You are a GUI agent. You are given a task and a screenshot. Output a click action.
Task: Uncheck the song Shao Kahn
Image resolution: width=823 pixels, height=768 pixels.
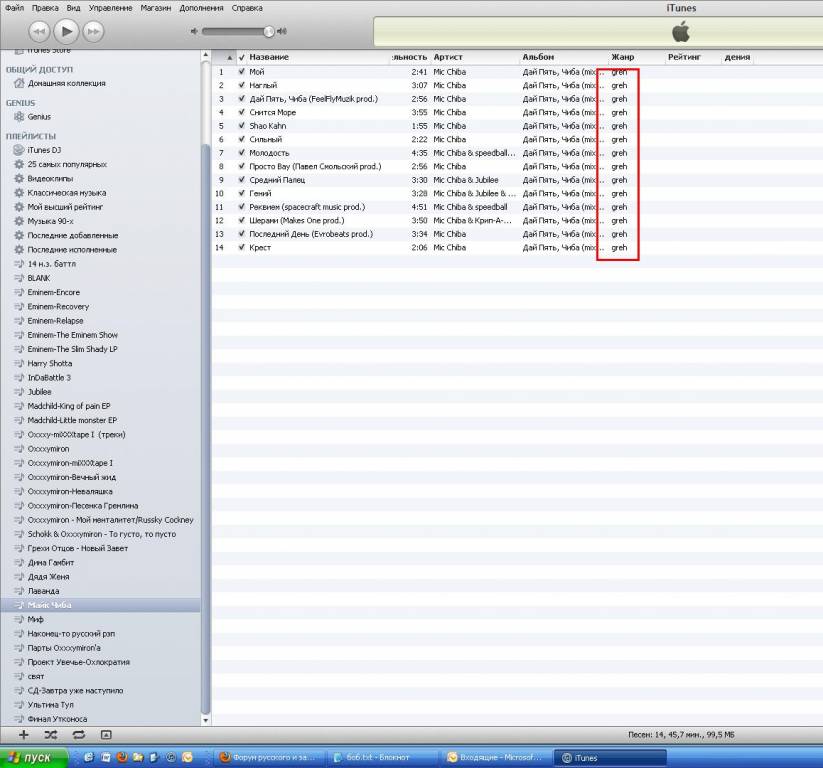click(x=241, y=125)
